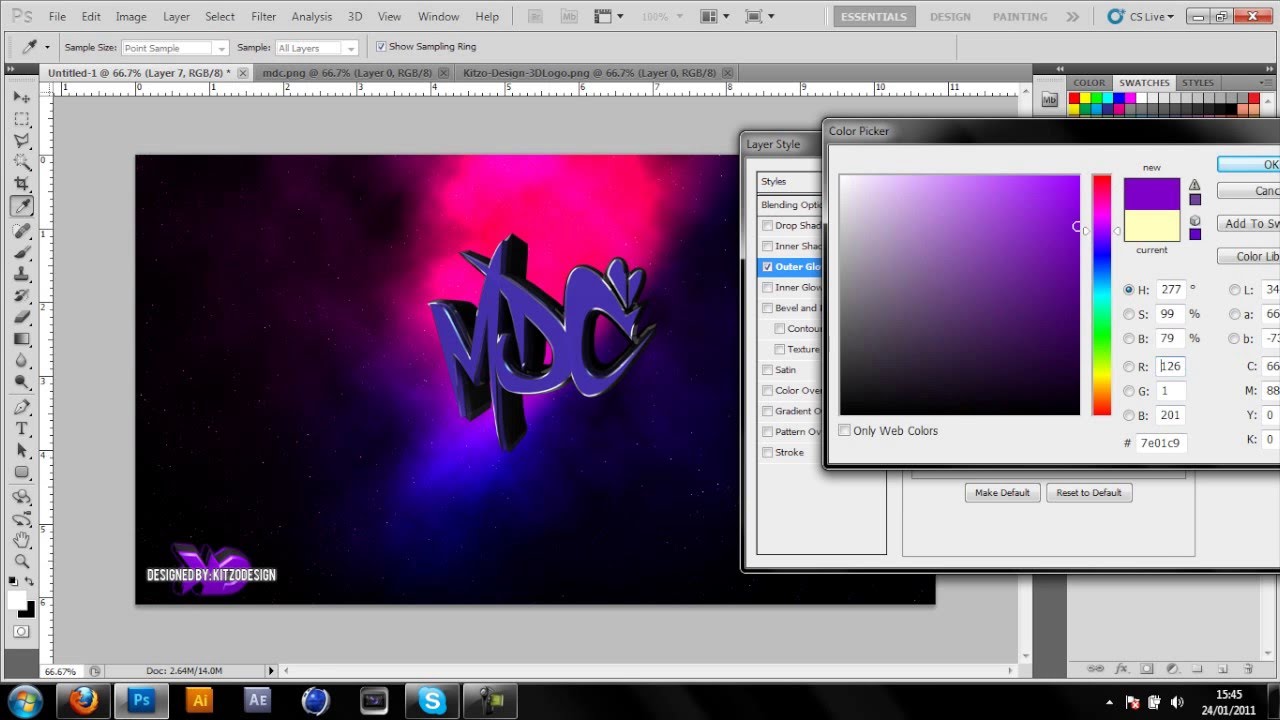Select the Path Selection tool

click(22, 451)
